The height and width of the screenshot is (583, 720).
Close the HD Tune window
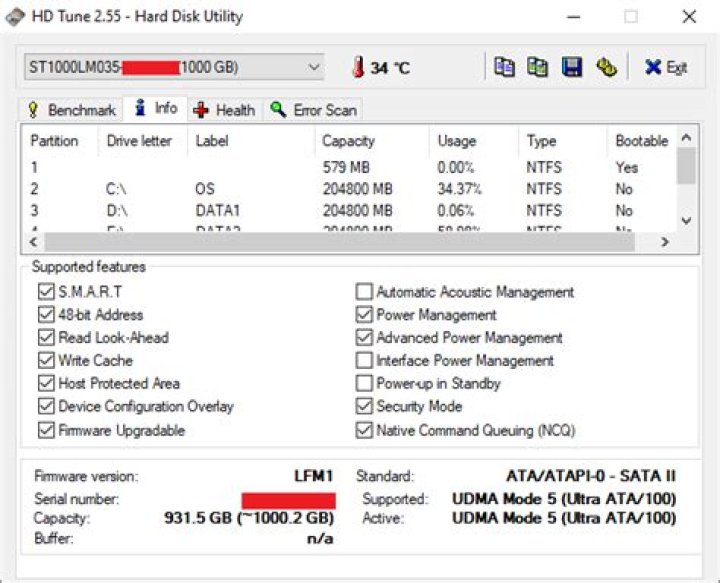click(689, 17)
